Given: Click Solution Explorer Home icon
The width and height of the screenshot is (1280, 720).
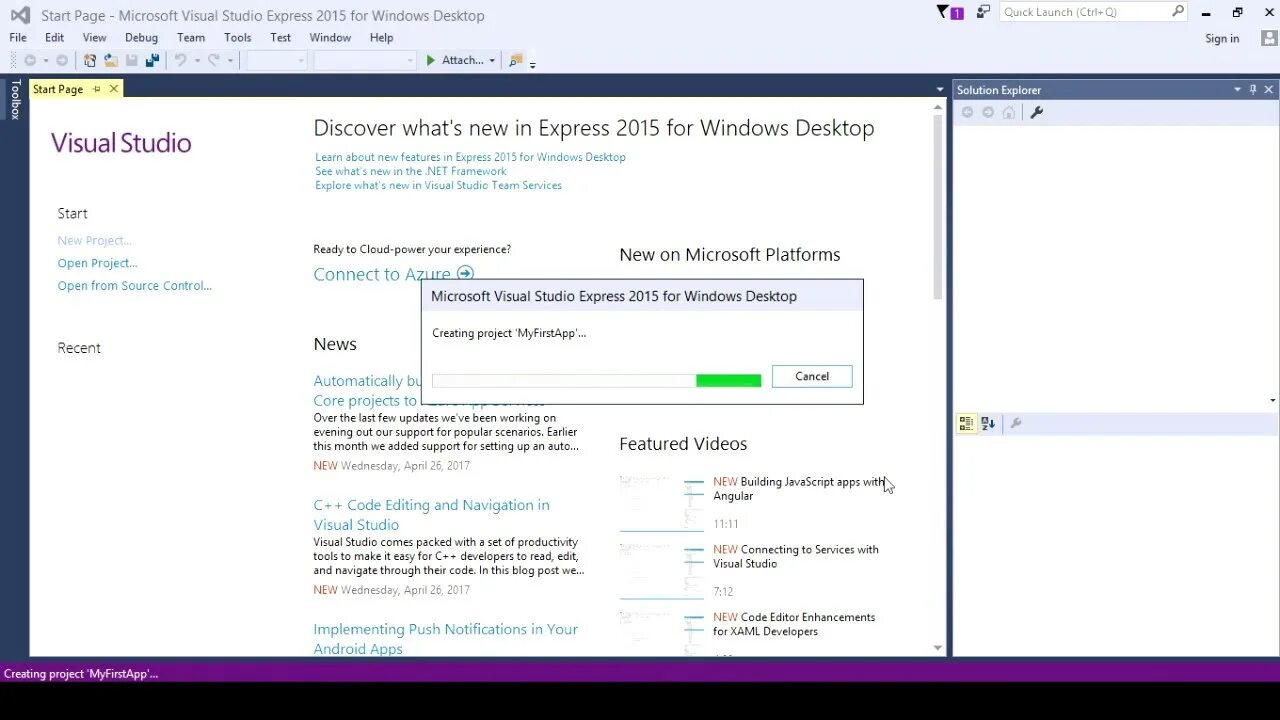Looking at the screenshot, I should [x=1009, y=112].
